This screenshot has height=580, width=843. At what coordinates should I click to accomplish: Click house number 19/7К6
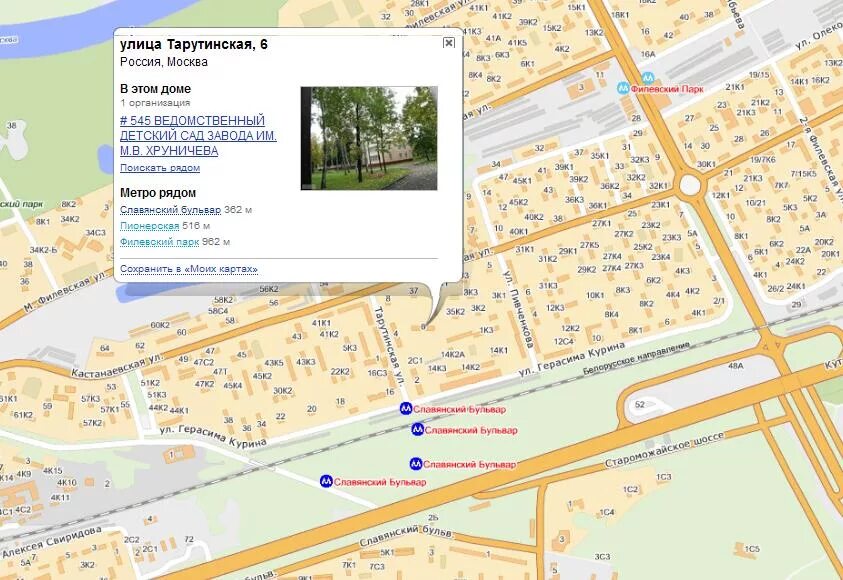[x=763, y=160]
